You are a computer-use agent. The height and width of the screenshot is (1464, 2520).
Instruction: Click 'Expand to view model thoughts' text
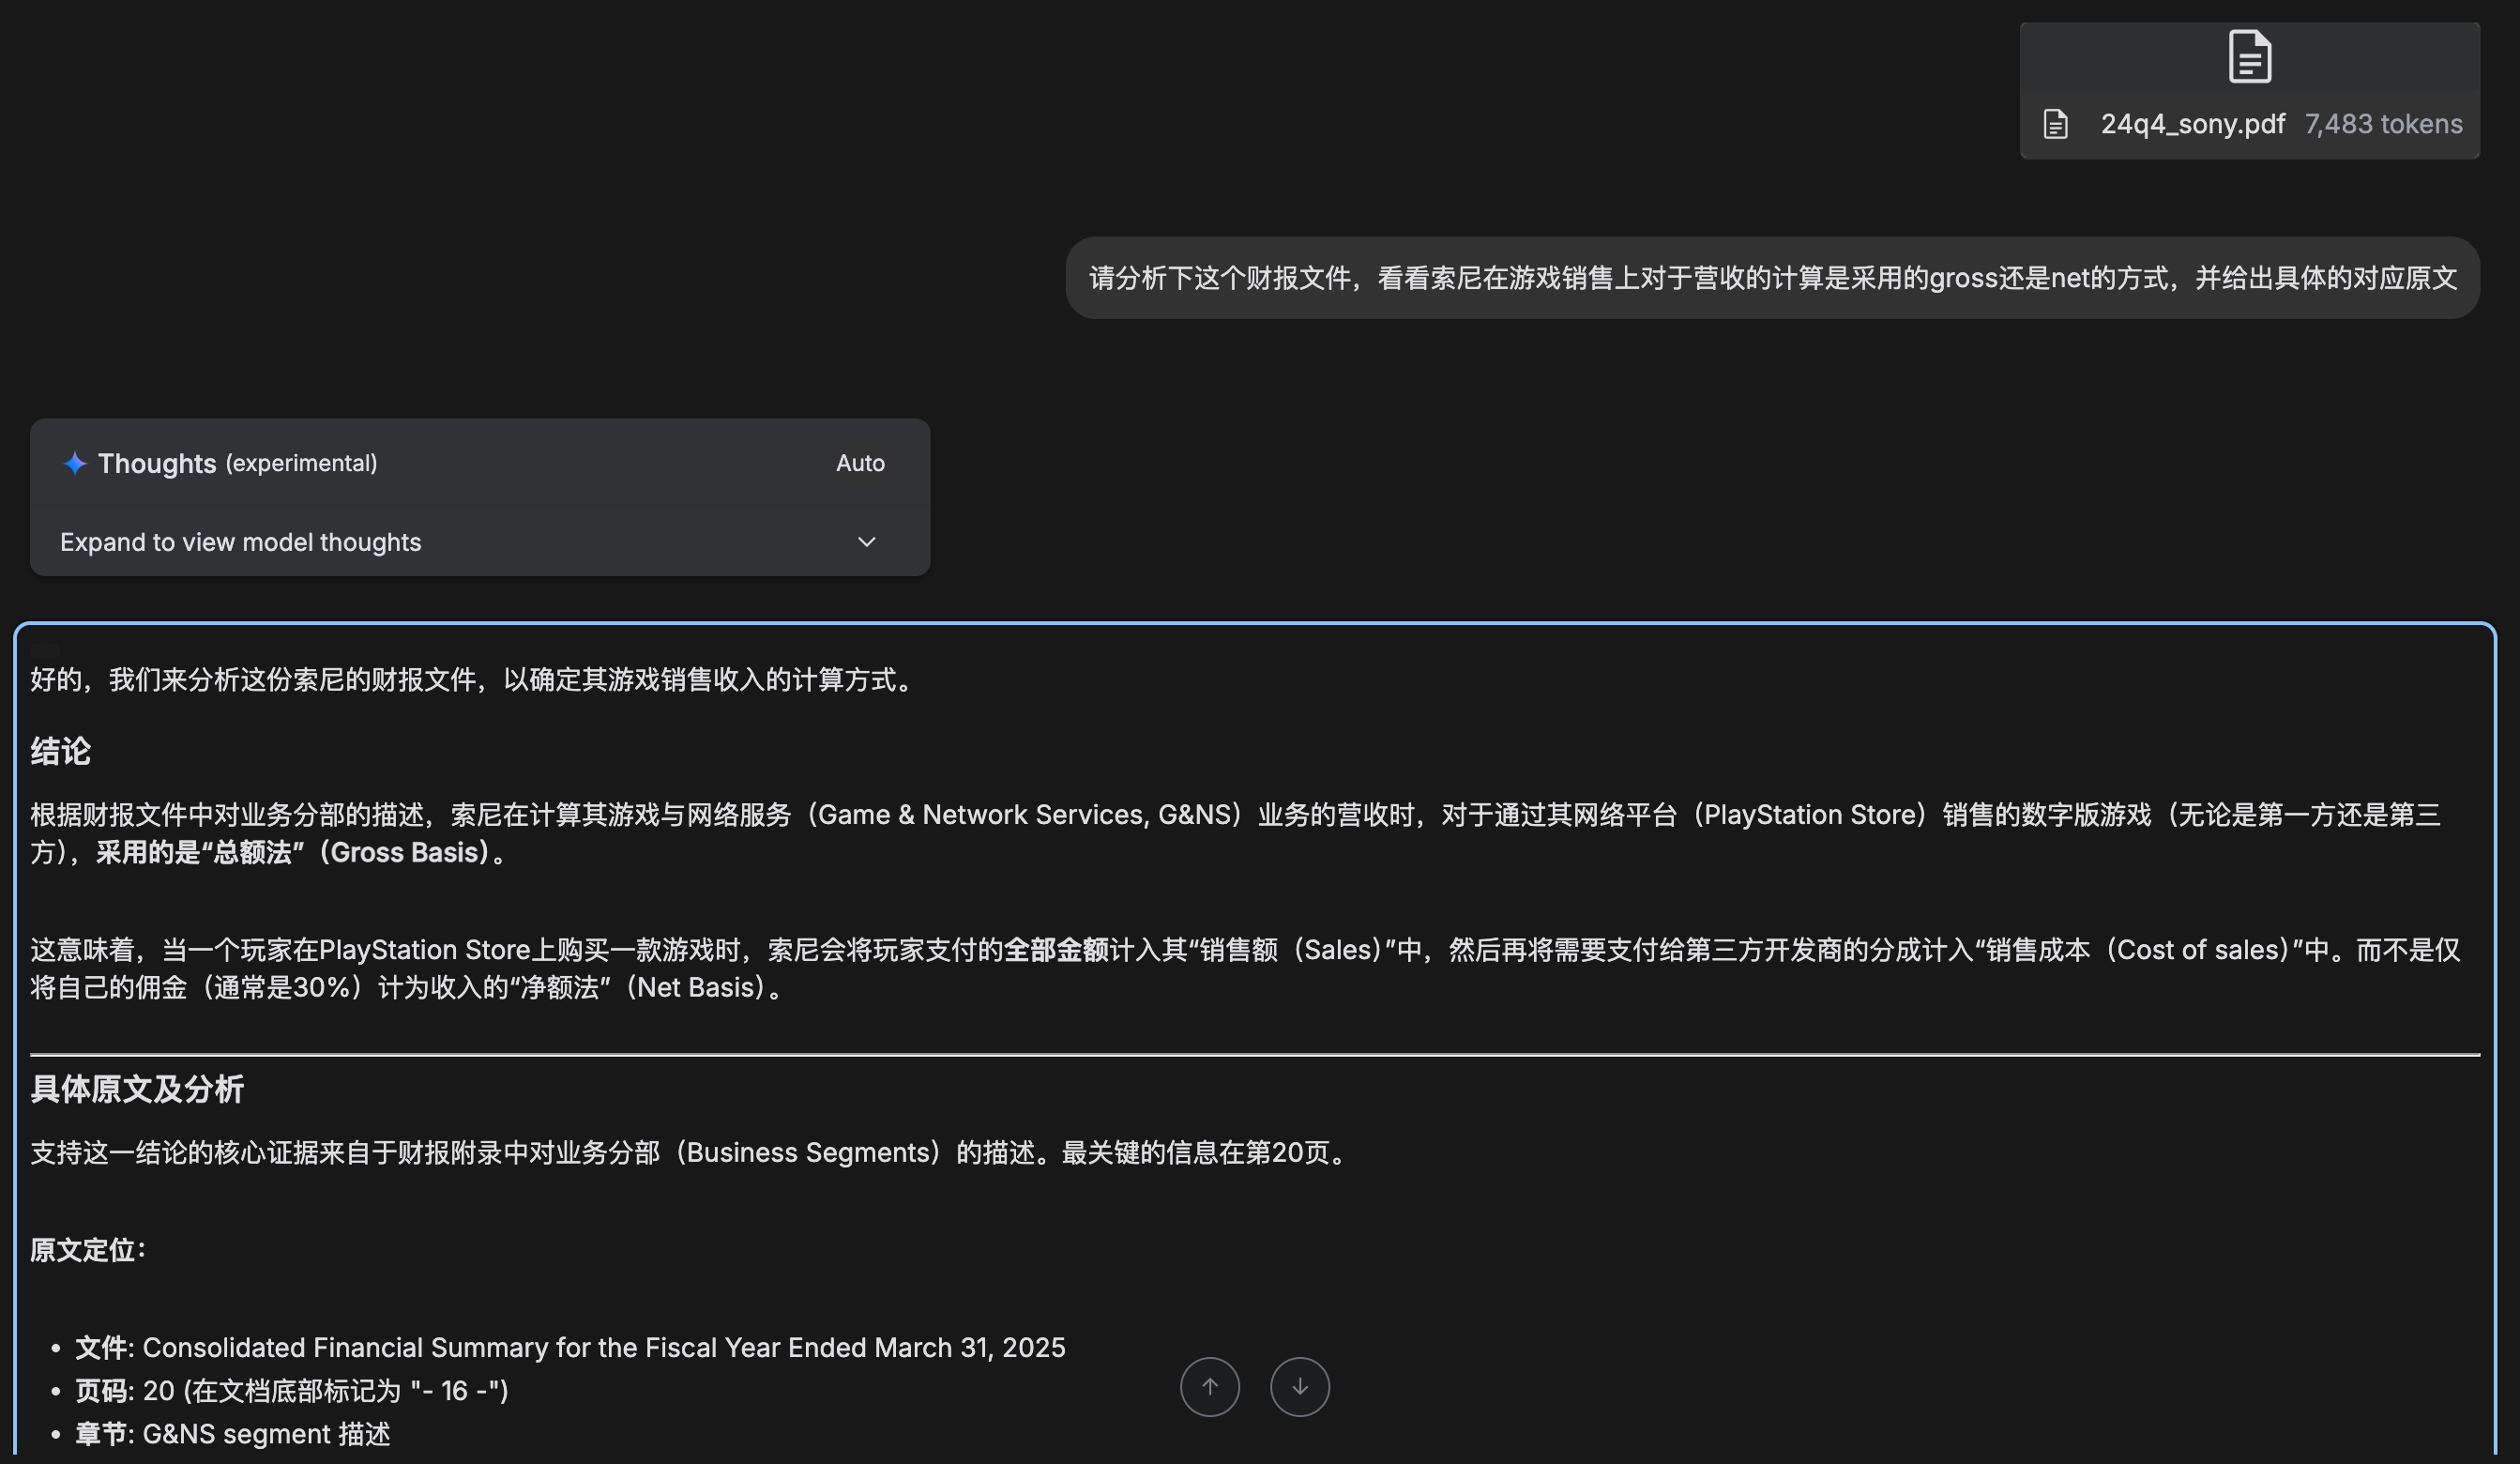pos(241,542)
